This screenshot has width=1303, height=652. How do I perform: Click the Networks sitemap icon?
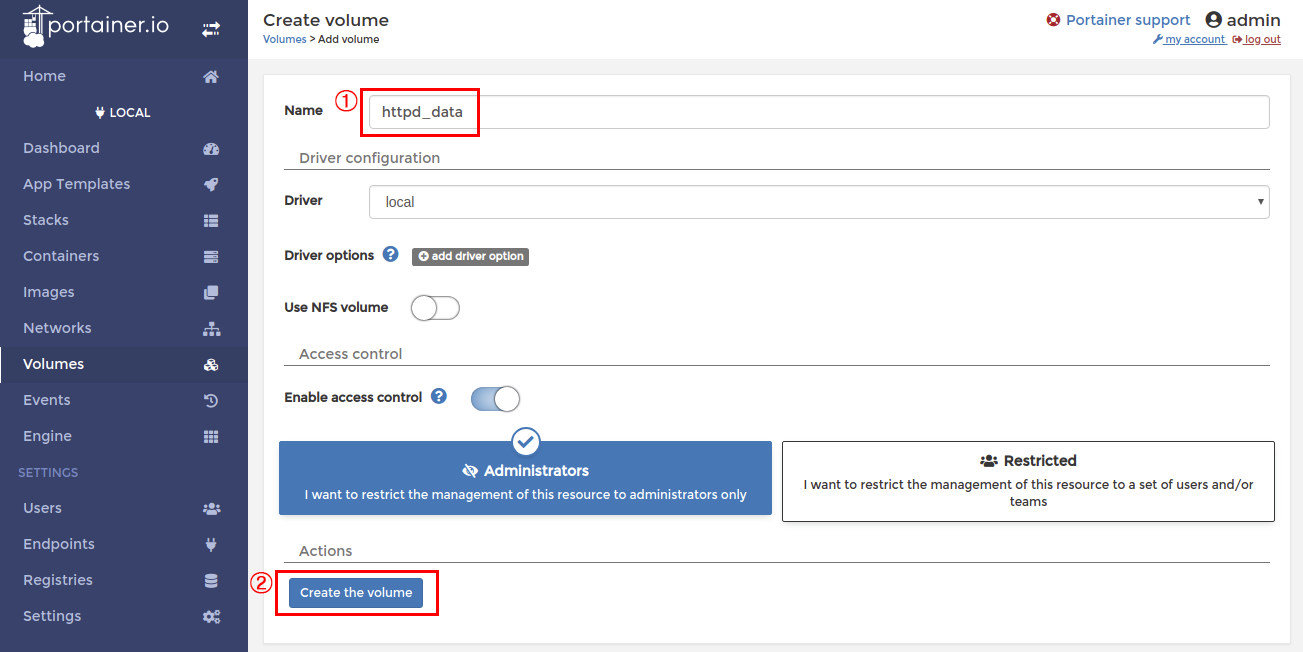[x=211, y=329]
